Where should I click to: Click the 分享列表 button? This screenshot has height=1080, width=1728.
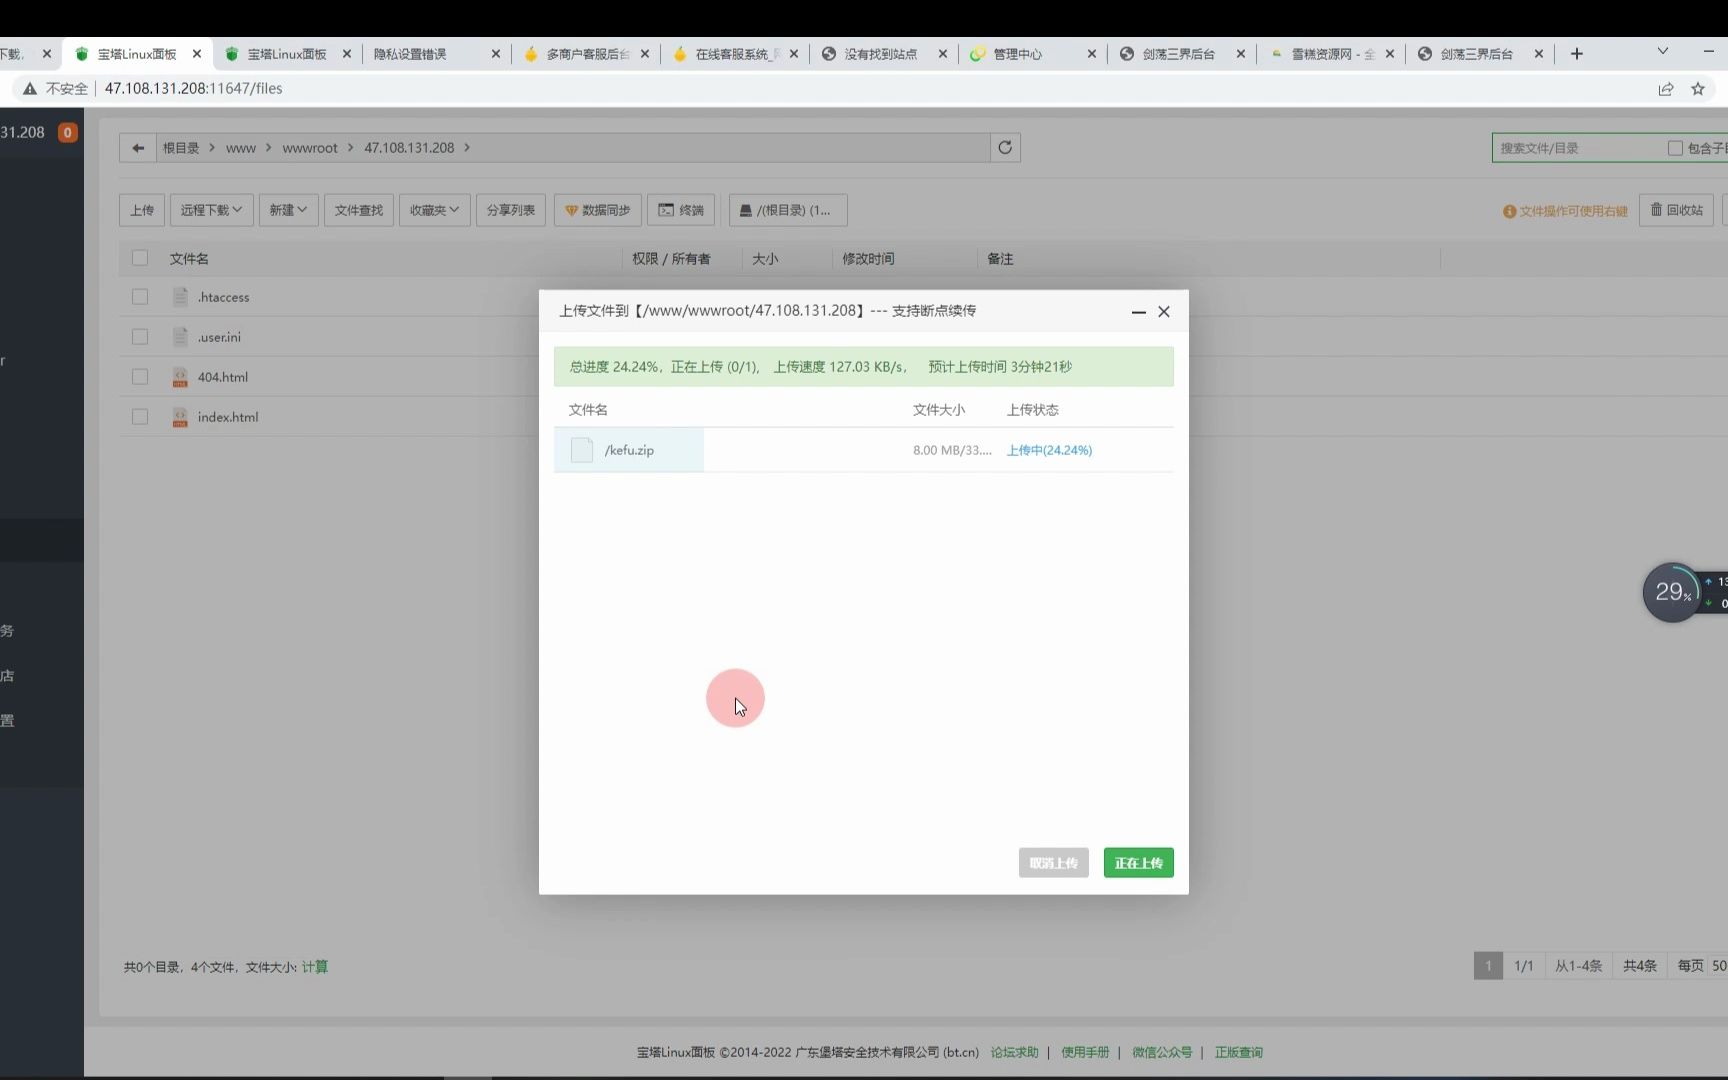511,210
